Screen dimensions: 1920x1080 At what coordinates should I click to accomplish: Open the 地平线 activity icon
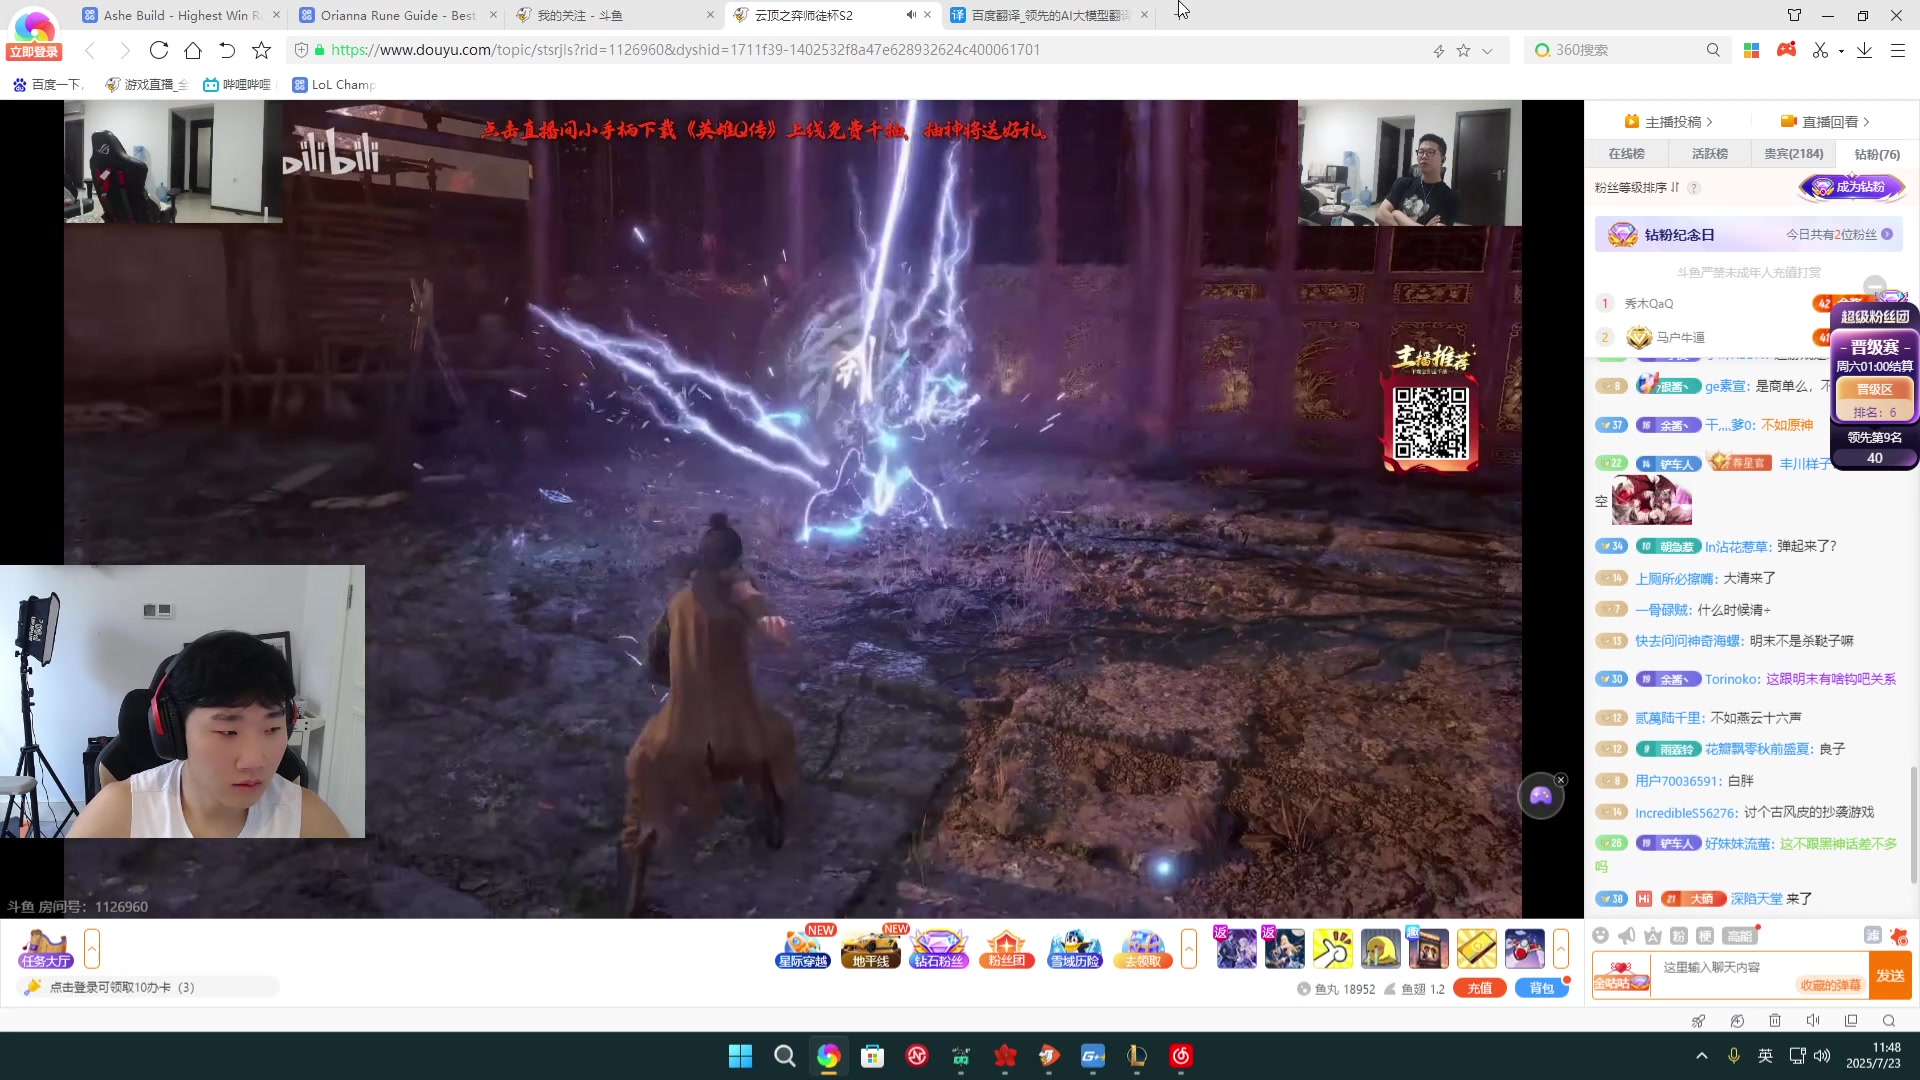click(x=871, y=948)
